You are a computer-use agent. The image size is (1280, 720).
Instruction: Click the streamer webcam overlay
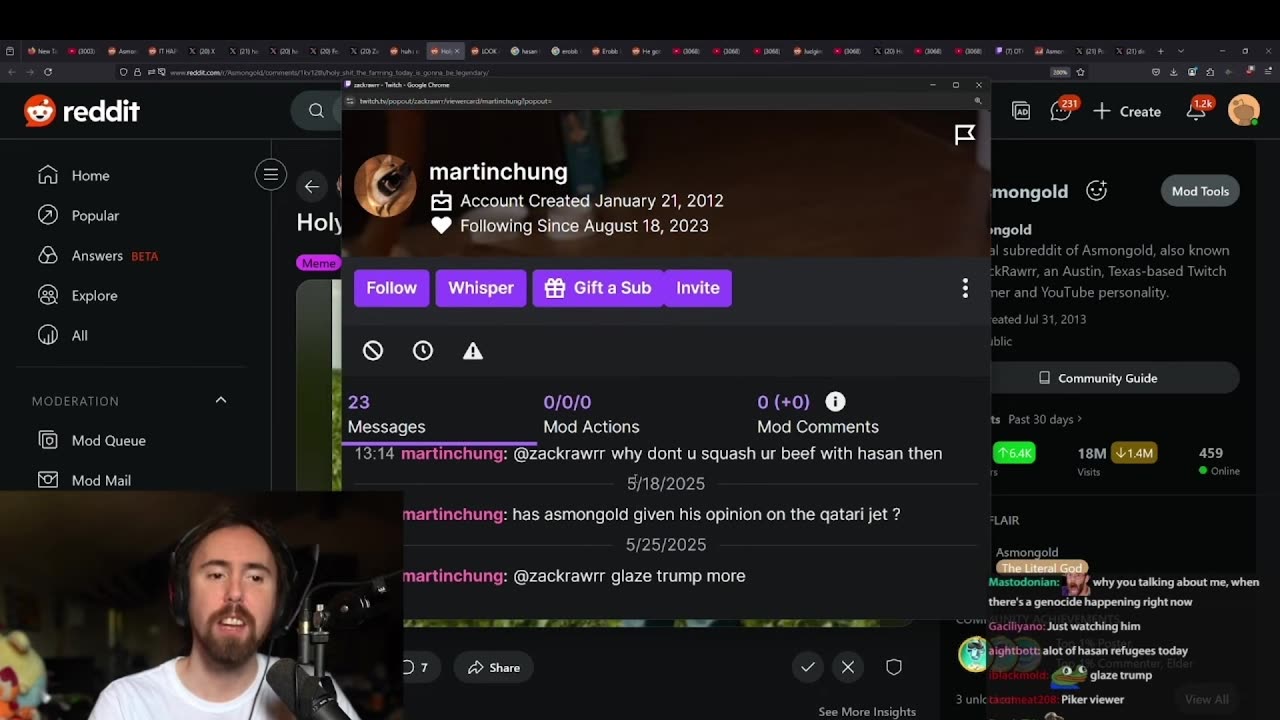coord(200,605)
